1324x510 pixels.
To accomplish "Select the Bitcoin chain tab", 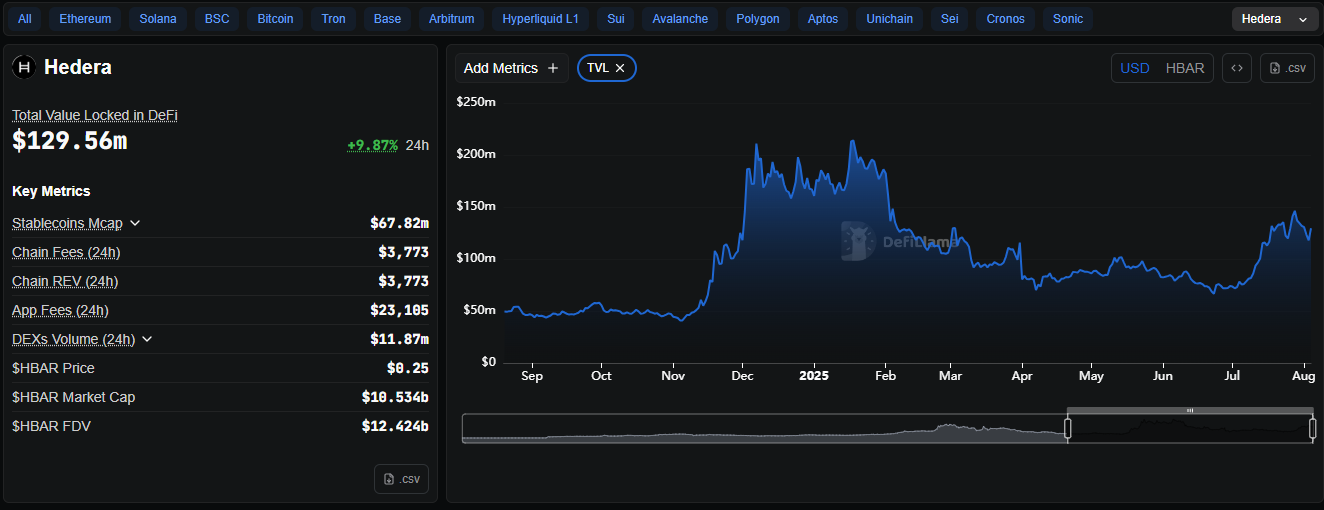I will click(276, 19).
